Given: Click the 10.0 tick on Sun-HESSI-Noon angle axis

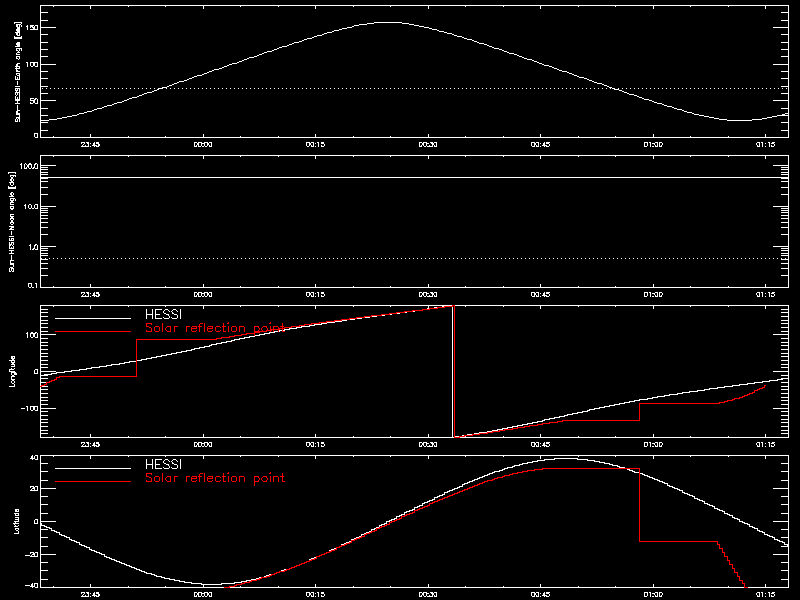Looking at the screenshot, I should click(31, 207).
